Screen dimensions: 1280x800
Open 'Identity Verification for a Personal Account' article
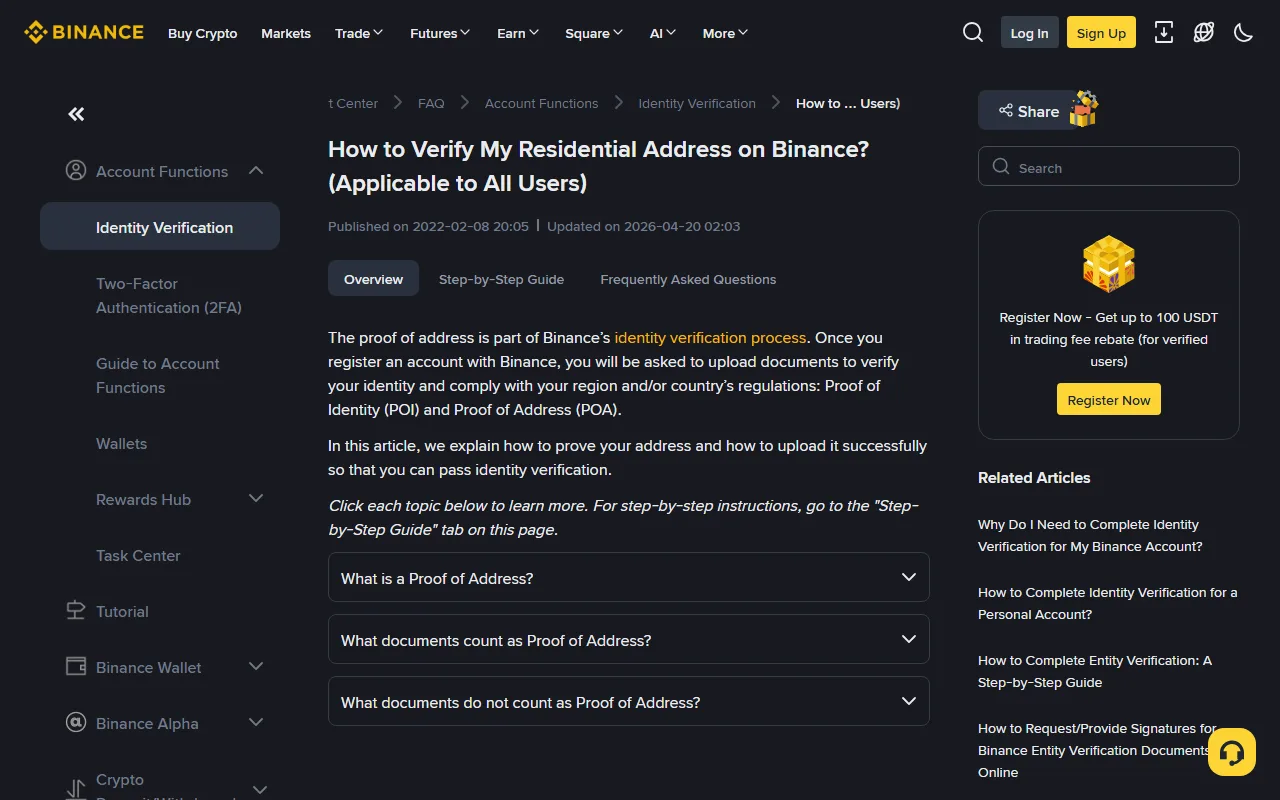[1107, 603]
